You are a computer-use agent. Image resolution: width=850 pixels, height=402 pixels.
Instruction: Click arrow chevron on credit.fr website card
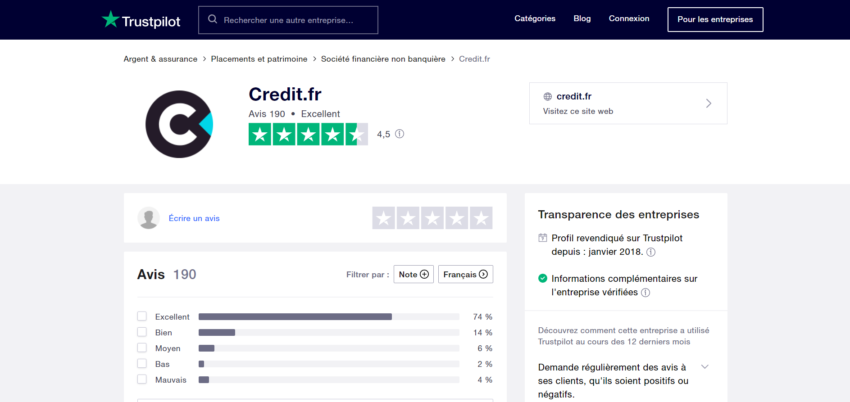709,103
